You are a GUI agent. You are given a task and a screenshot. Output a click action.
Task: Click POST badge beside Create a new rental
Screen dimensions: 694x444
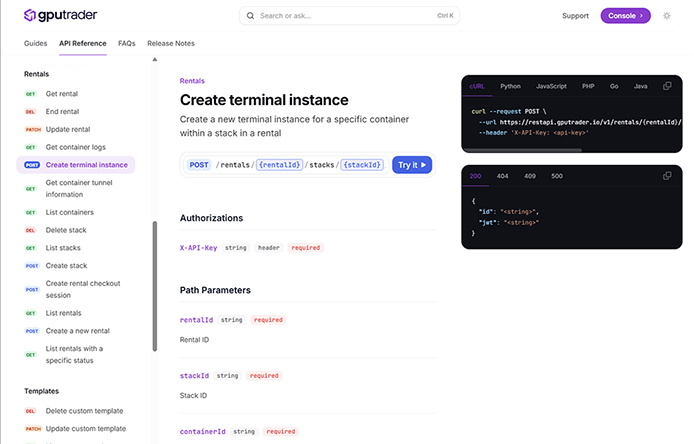pyautogui.click(x=32, y=331)
